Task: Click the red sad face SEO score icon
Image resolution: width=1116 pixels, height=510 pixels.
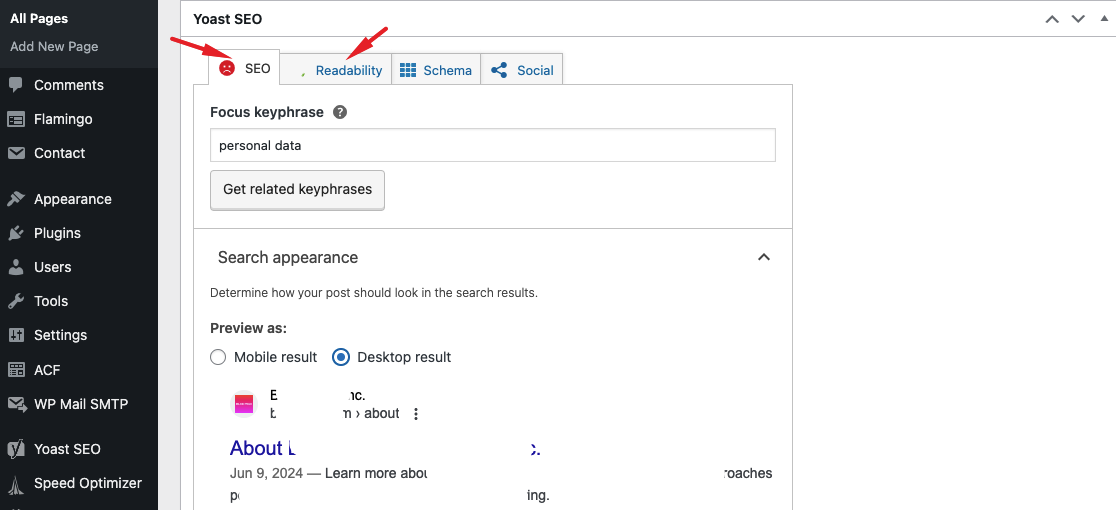Action: [227, 68]
